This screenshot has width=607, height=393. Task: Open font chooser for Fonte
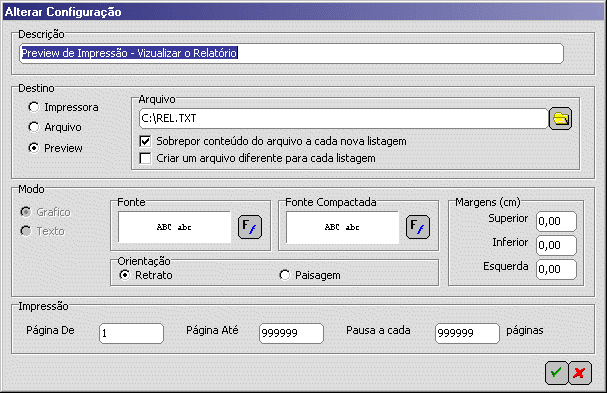click(250, 227)
